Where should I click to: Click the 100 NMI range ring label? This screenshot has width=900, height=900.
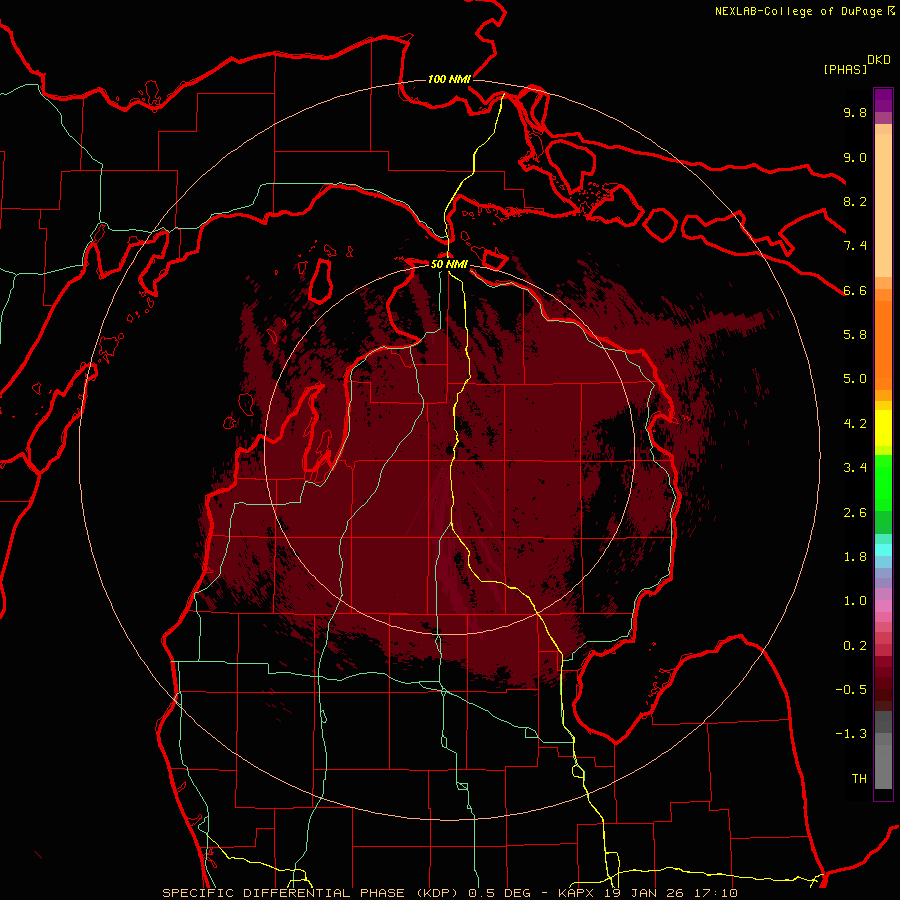pos(449,79)
